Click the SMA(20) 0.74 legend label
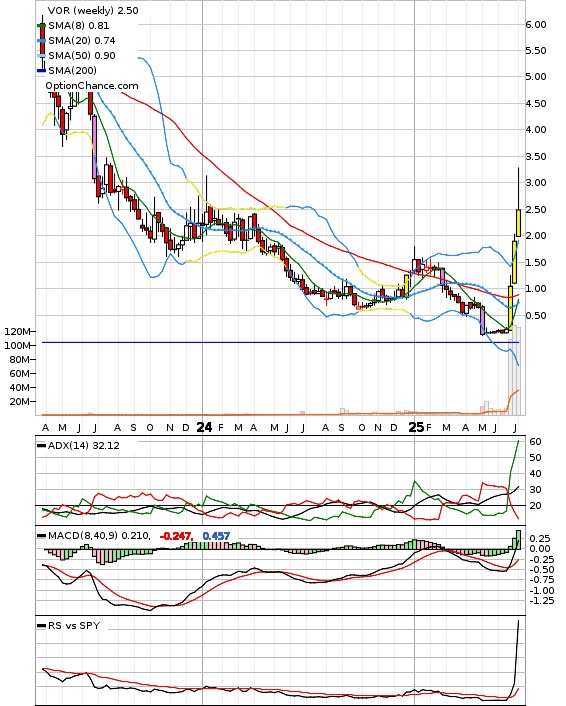 click(x=82, y=41)
